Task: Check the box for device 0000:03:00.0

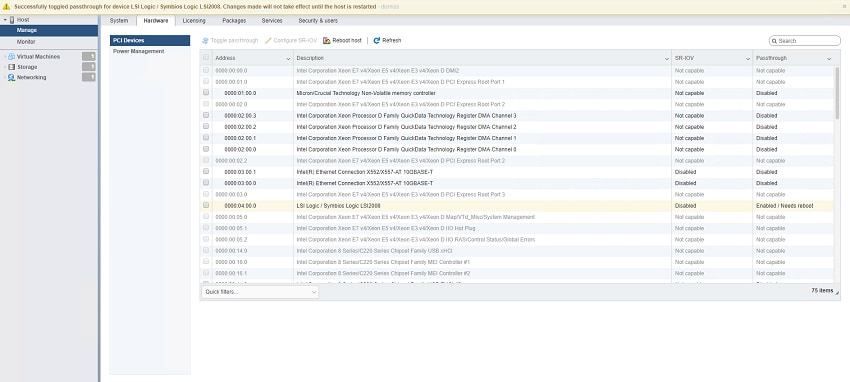Action: 206,183
